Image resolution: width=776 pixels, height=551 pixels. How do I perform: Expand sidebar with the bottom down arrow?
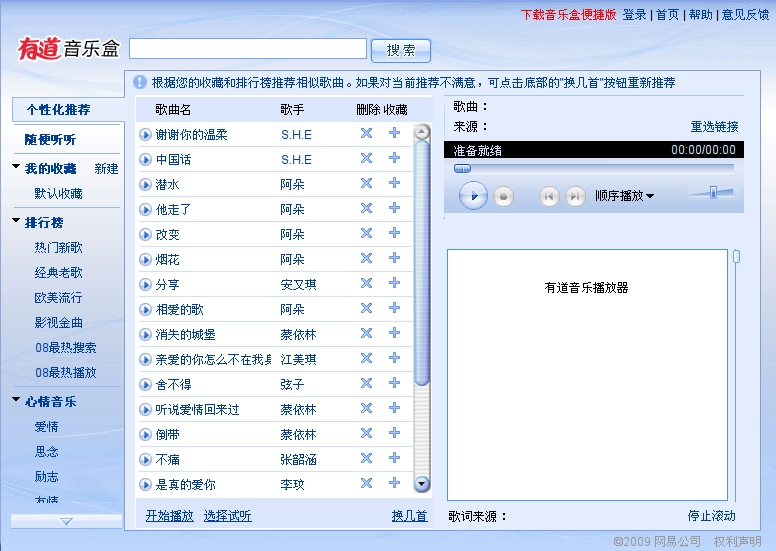66,521
